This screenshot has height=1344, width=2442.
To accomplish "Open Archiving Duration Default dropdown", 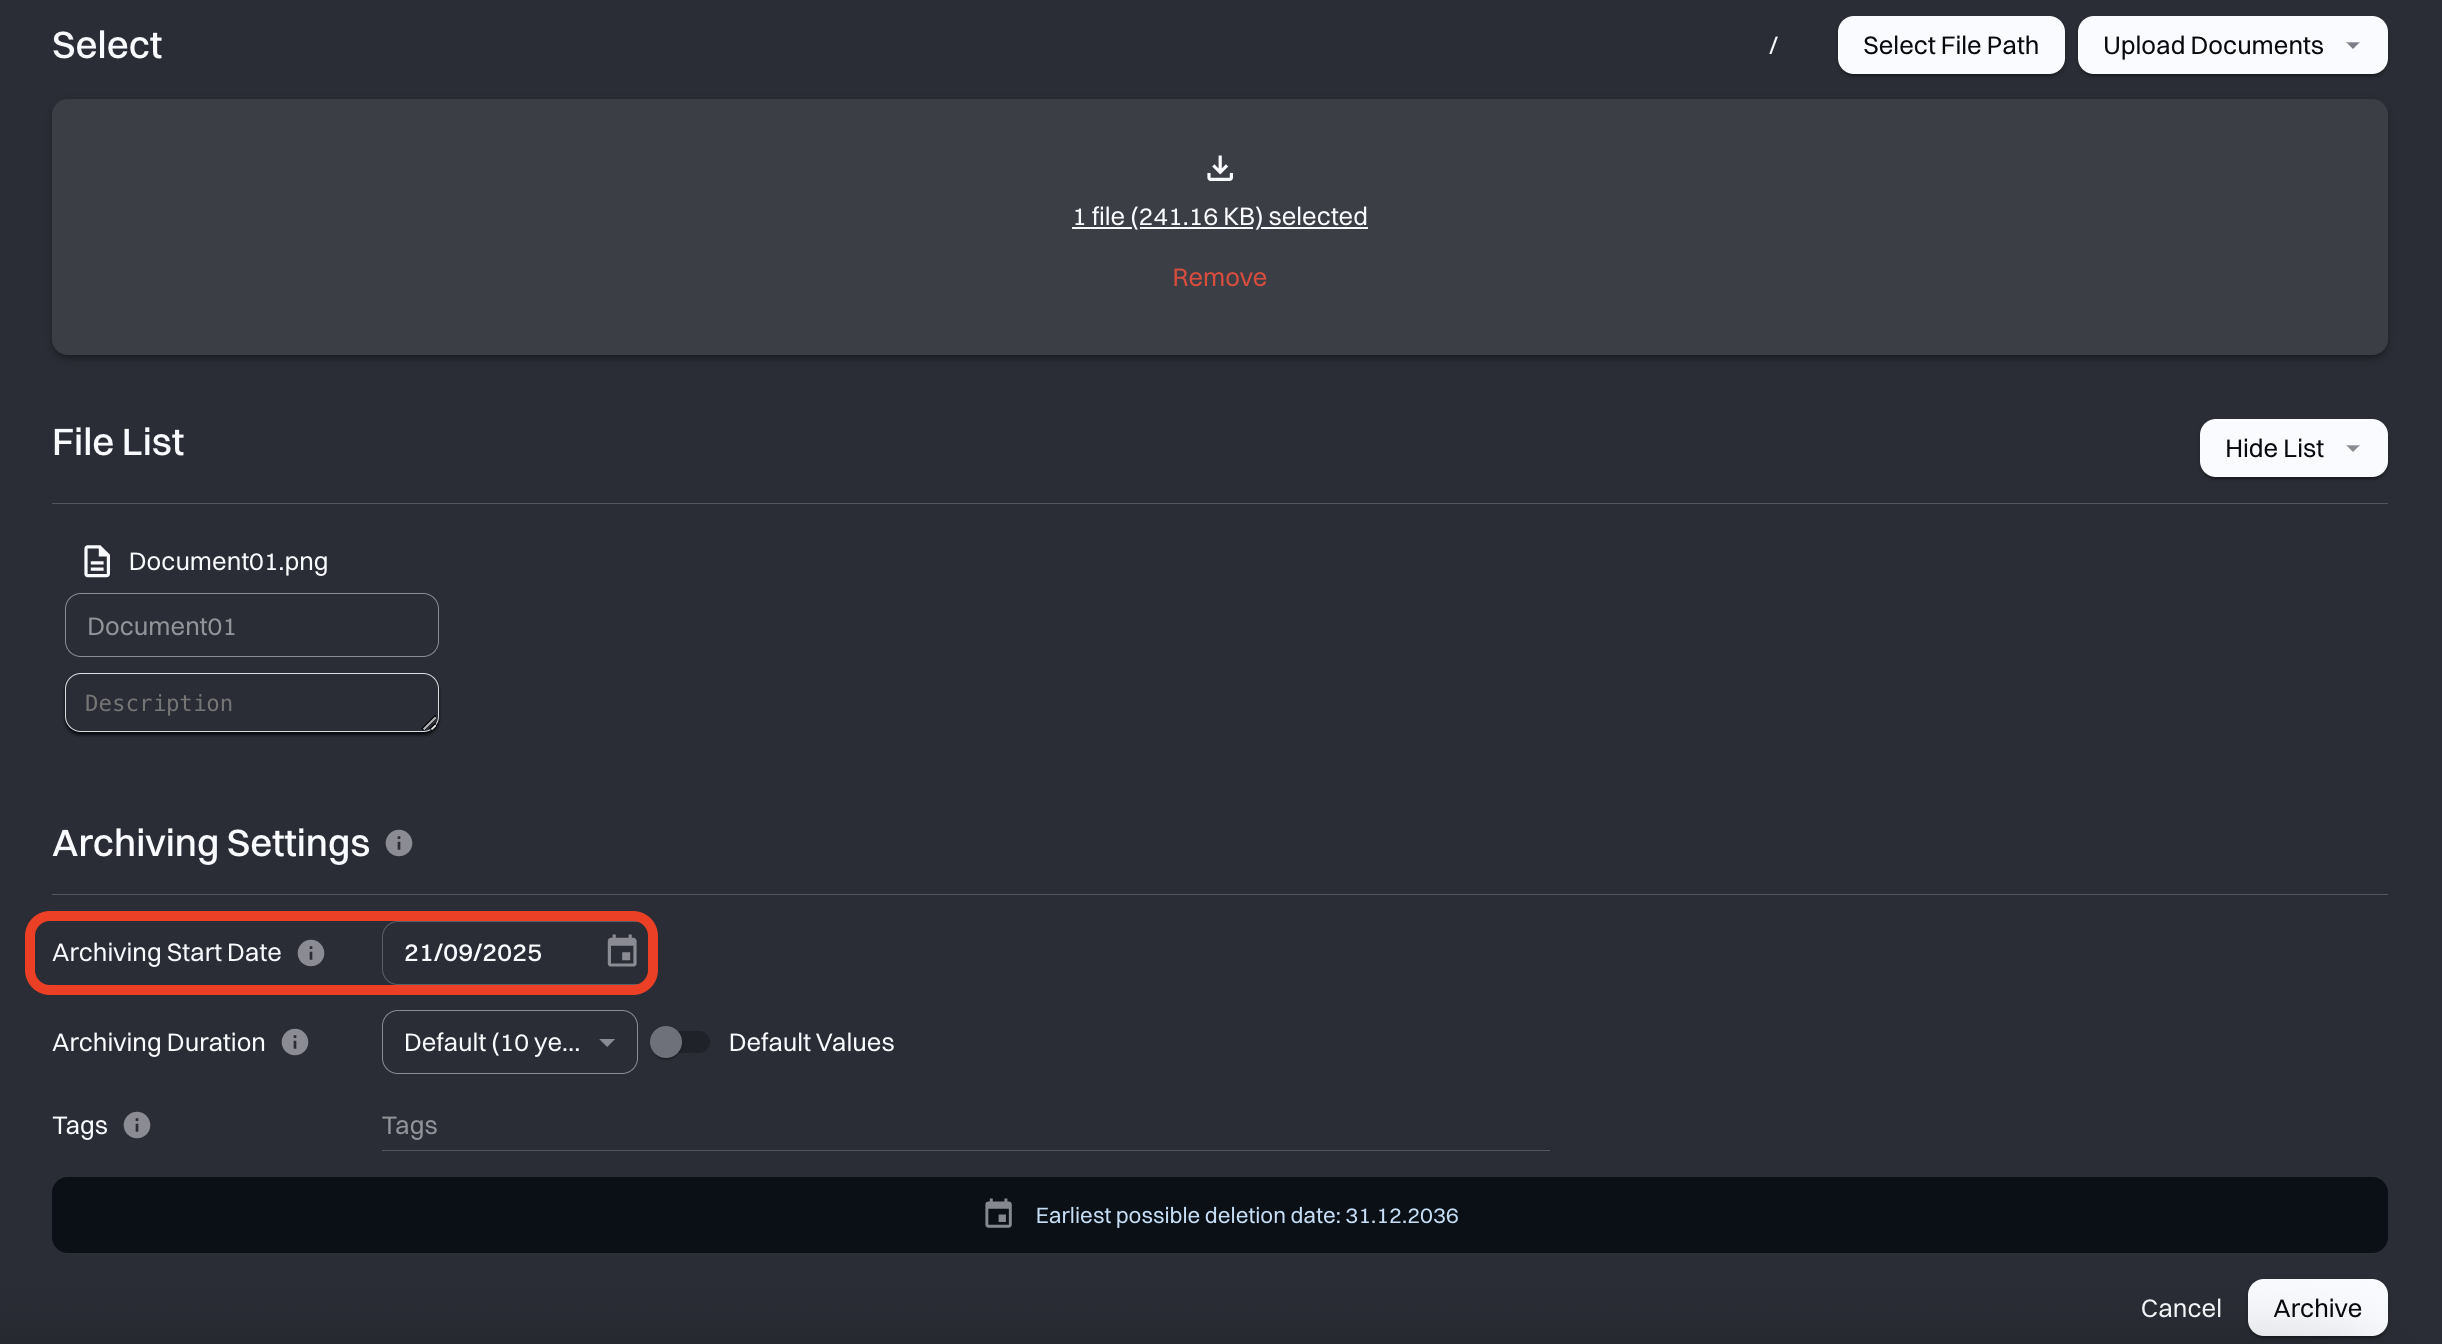I will tap(509, 1042).
